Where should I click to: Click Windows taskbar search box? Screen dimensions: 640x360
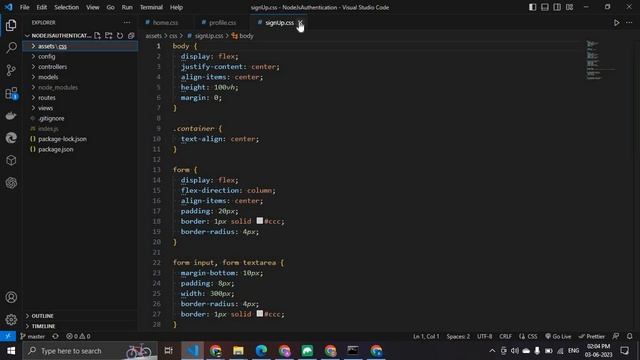click(90, 351)
